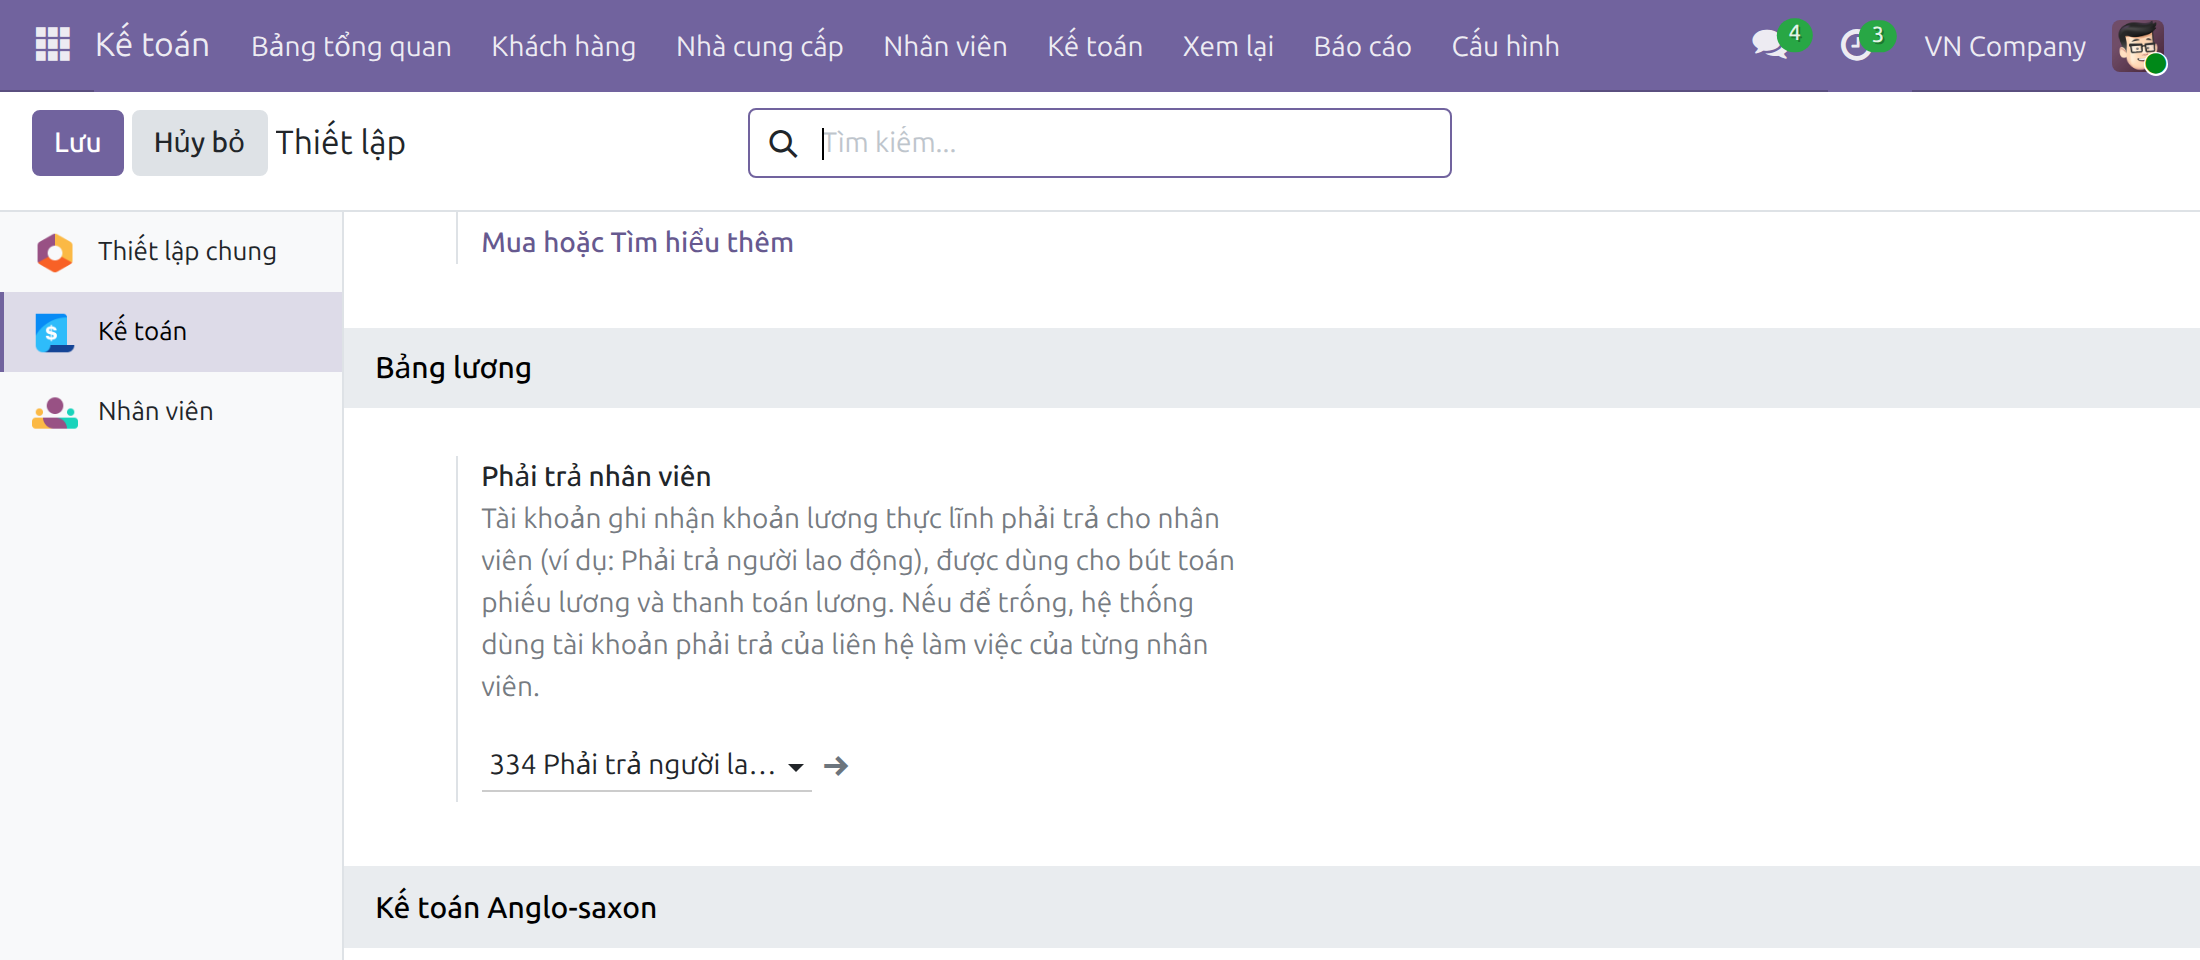Select Thiết lập chung settings tab
Screen dimensions: 2200x960
click(172, 252)
